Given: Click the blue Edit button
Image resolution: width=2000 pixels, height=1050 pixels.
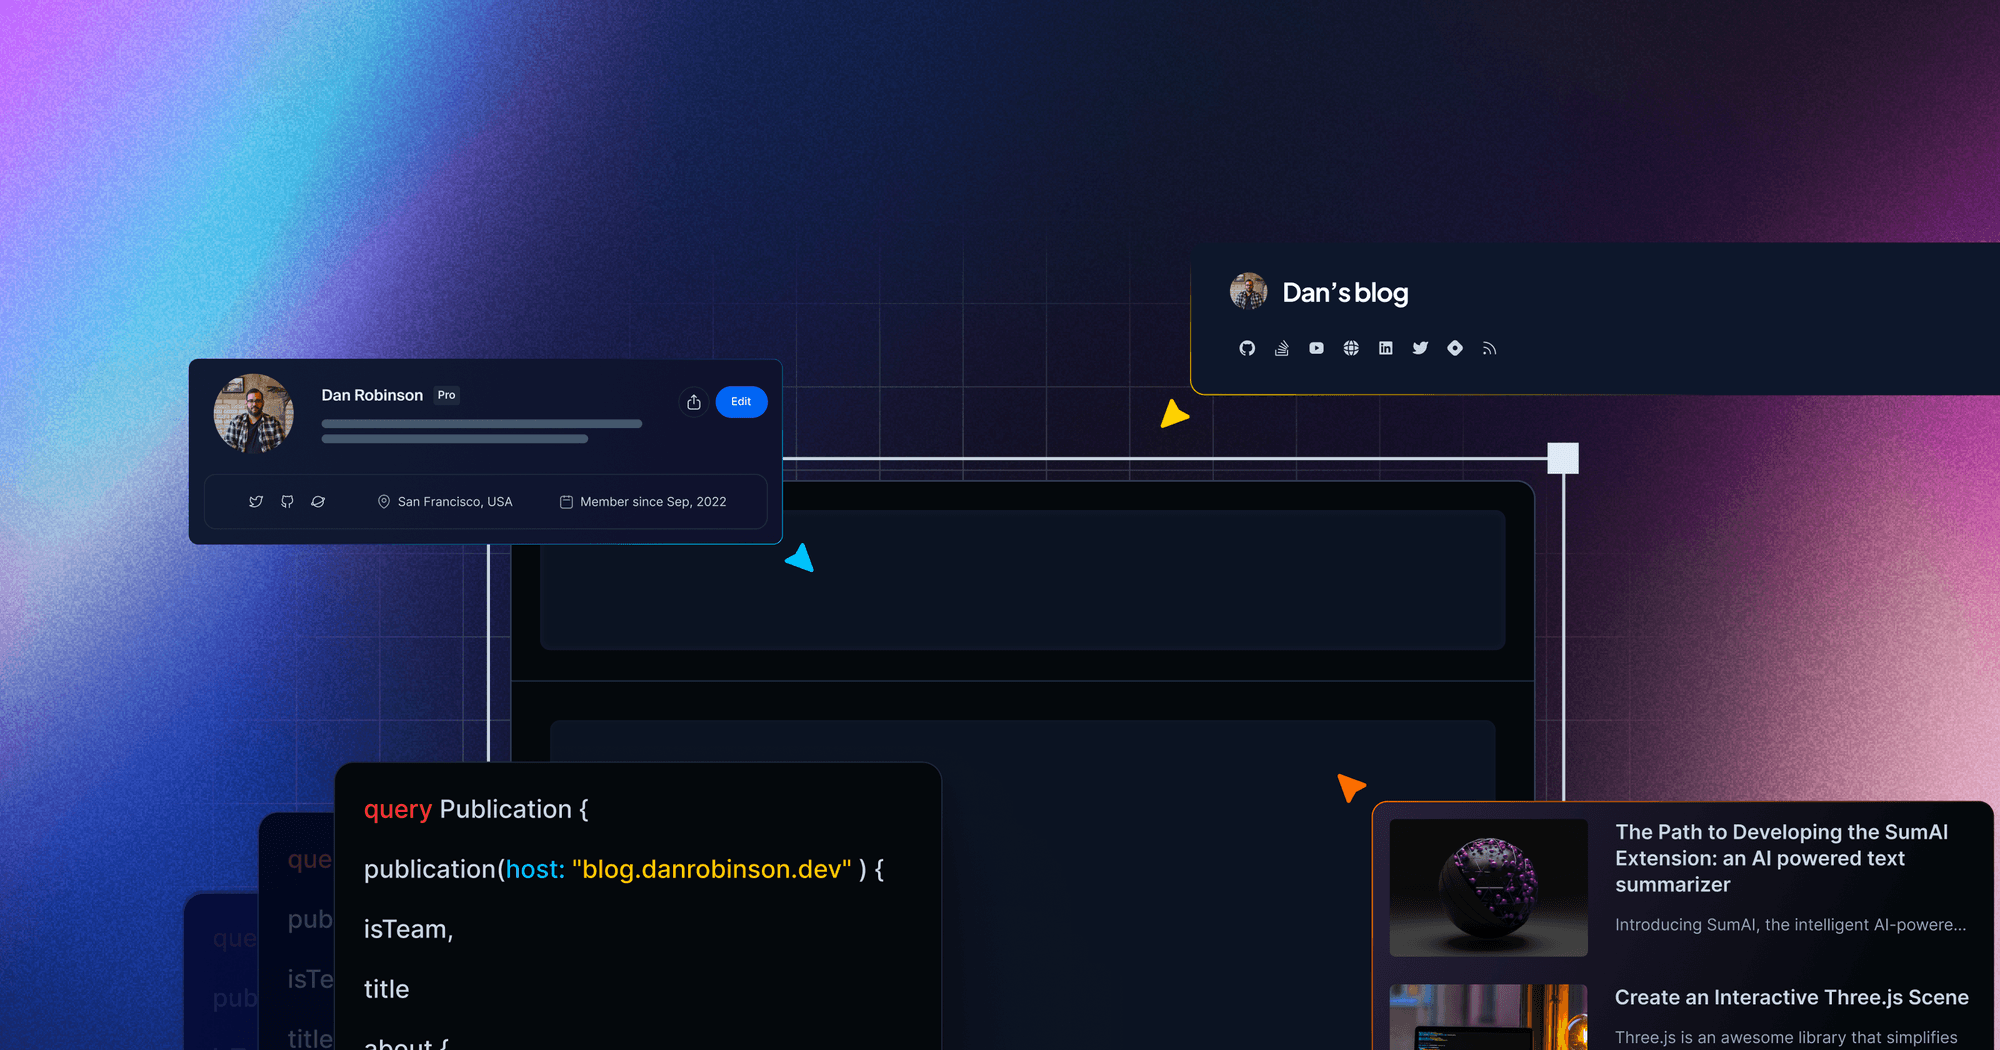Looking at the screenshot, I should pos(741,402).
